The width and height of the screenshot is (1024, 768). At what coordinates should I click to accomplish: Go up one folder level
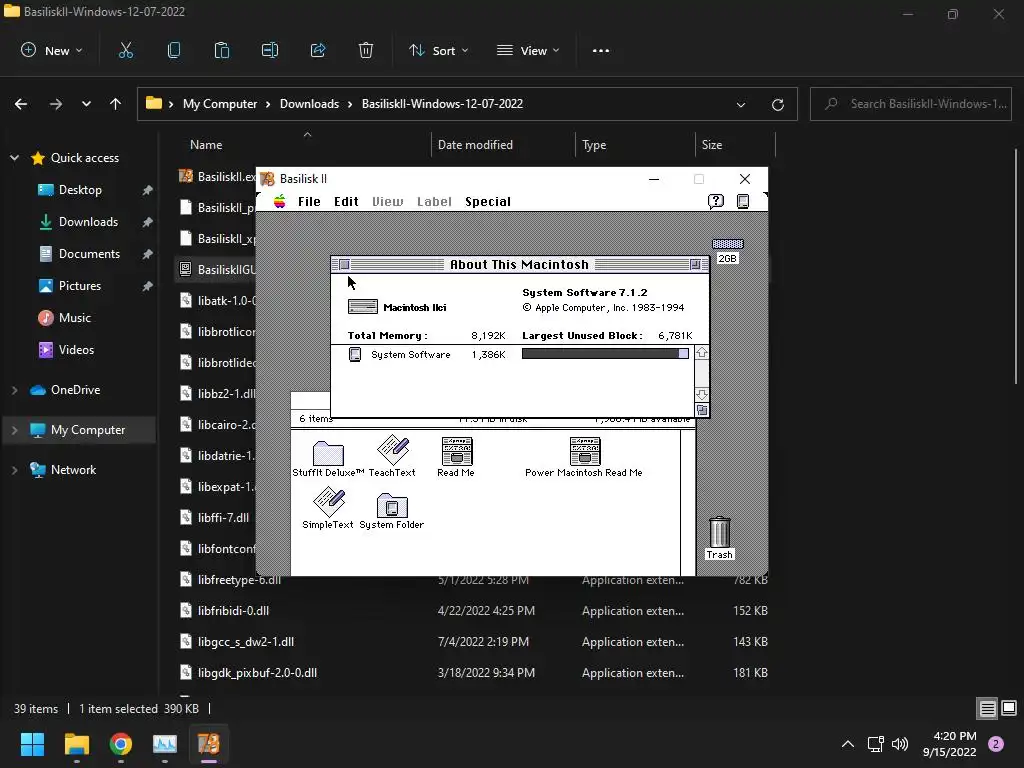(116, 104)
